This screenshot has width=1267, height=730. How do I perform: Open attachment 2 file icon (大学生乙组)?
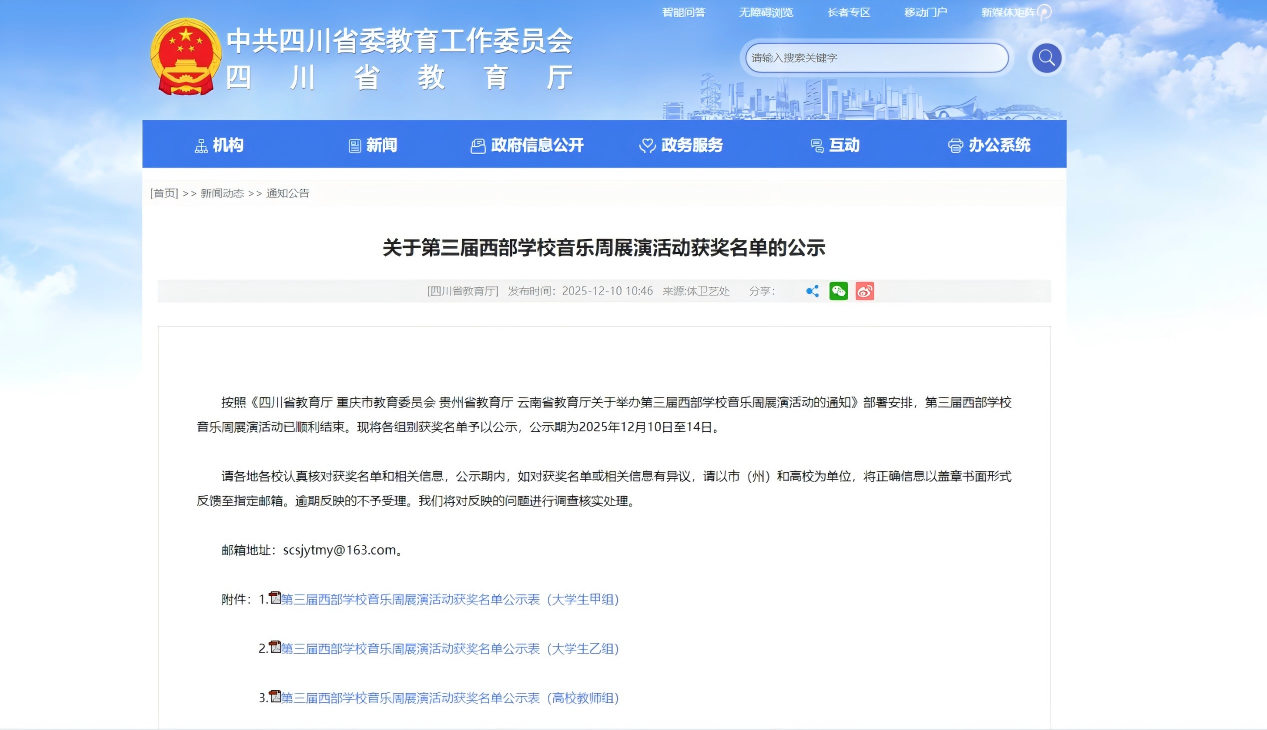pos(275,647)
